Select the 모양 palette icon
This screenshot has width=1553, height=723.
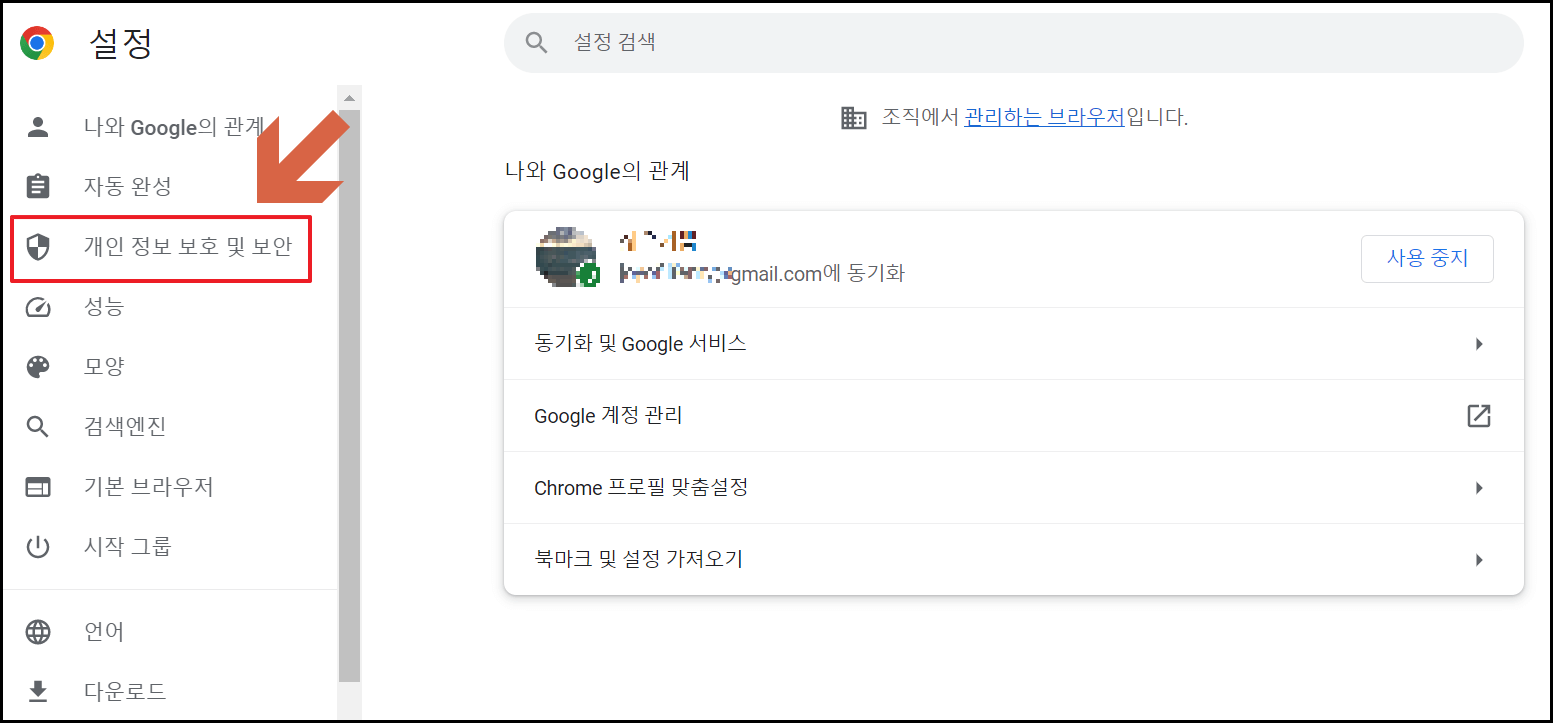click(x=39, y=366)
